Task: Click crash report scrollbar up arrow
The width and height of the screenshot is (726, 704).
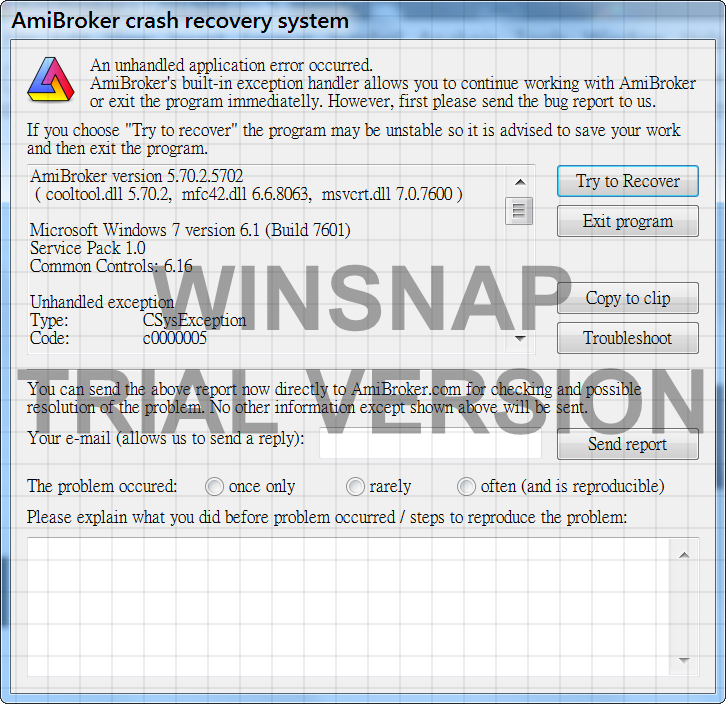Action: point(520,182)
